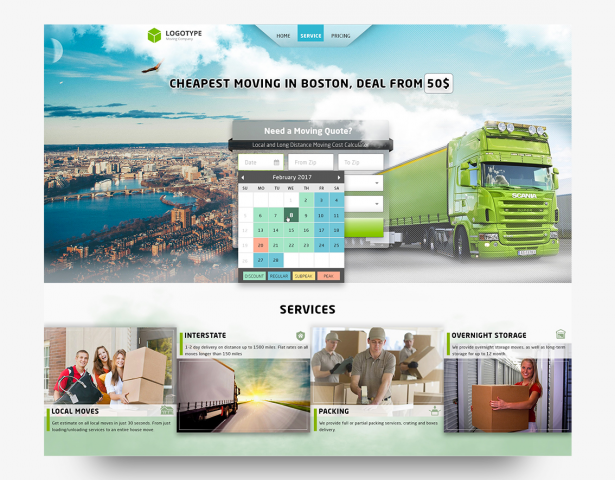Click the 'SERVICES' section heading
The image size is (615, 480).
[x=308, y=310]
